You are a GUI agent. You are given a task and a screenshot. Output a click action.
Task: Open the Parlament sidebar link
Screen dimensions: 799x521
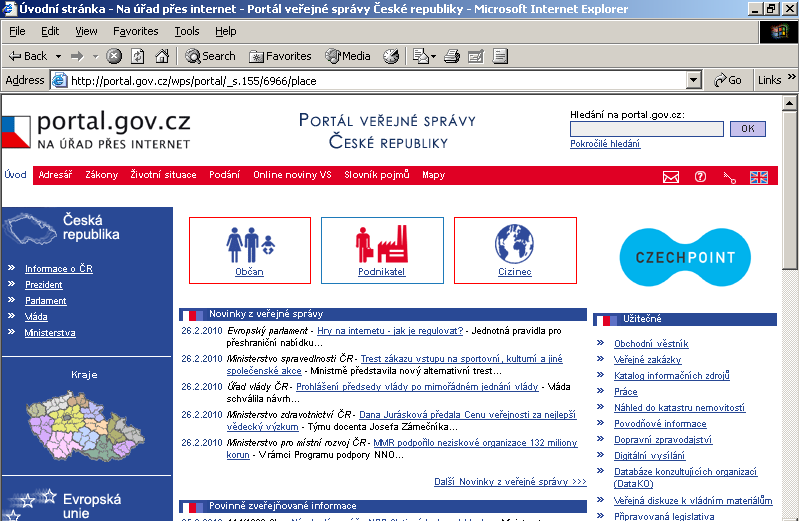[46, 301]
